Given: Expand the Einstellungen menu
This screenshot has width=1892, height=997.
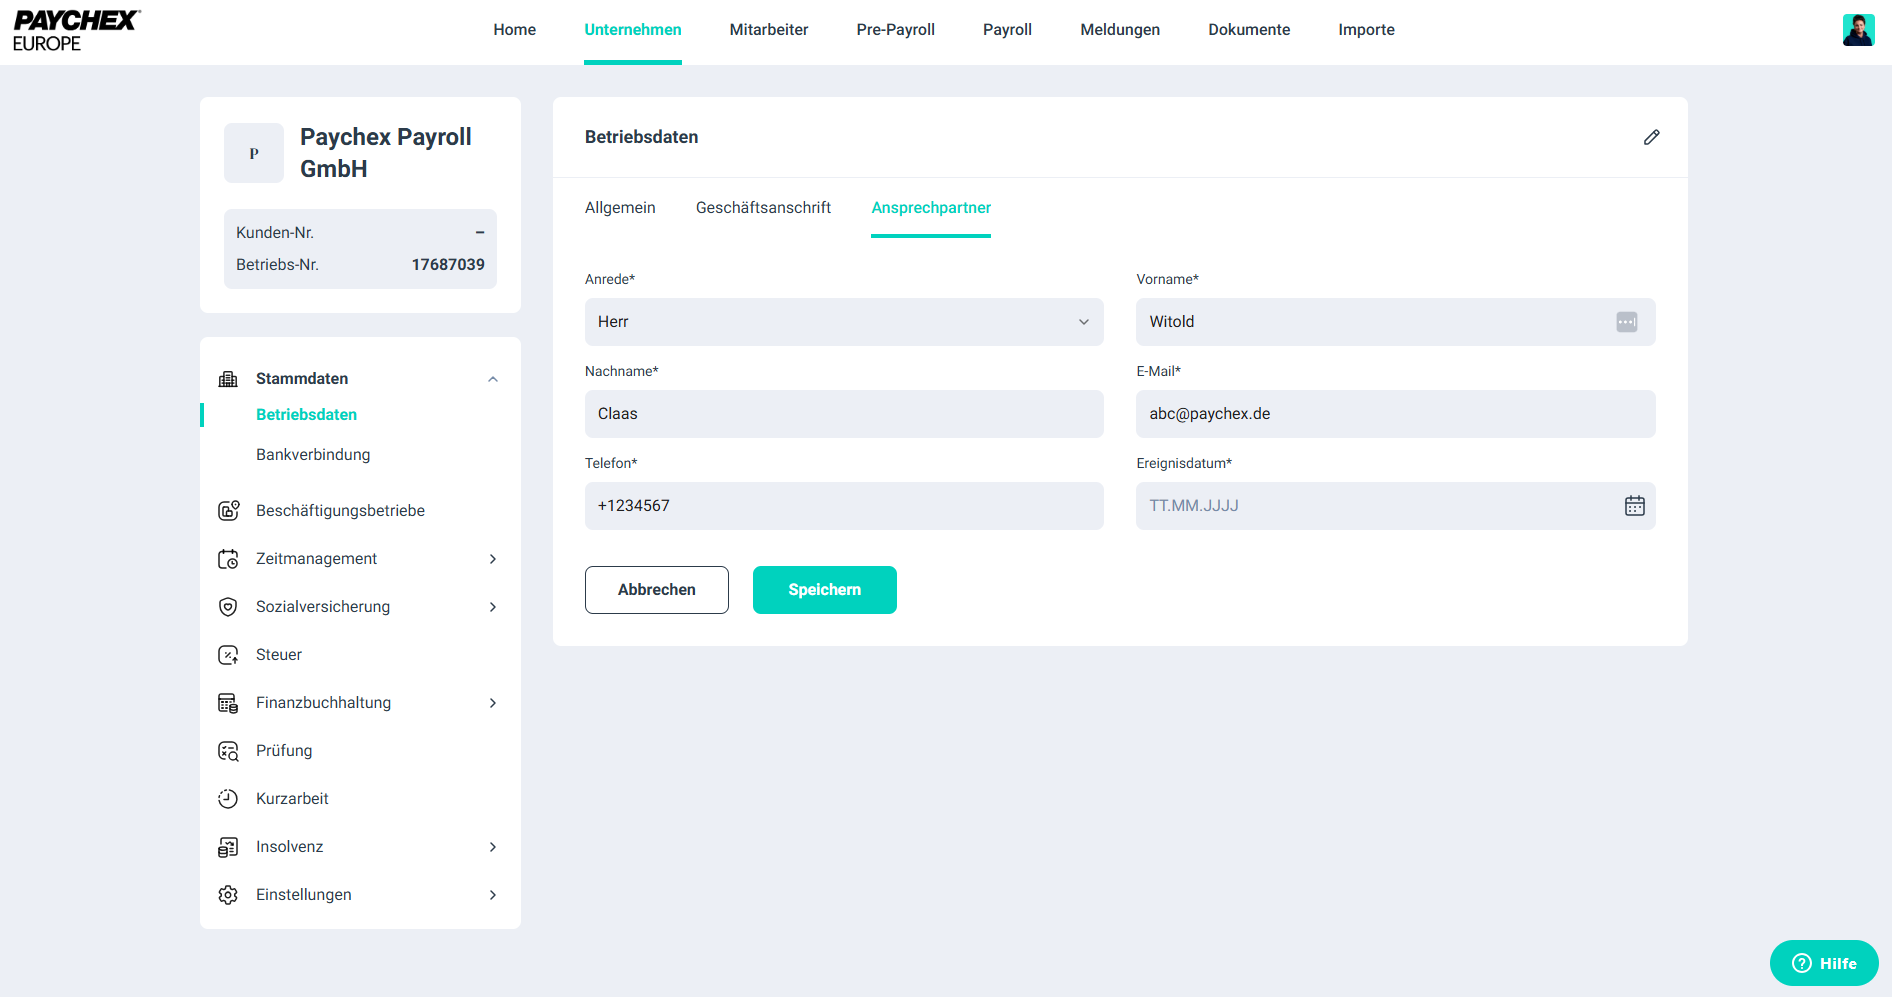Looking at the screenshot, I should click(492, 895).
